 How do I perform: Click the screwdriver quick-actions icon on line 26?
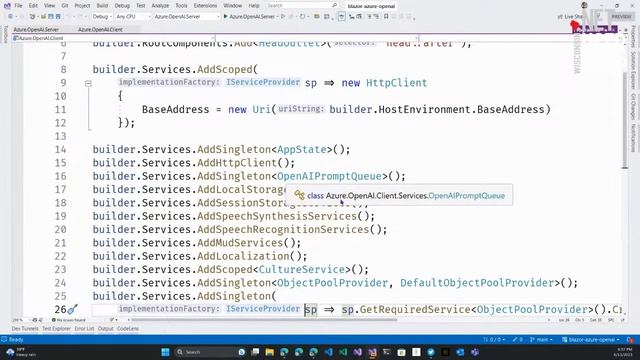pos(73,309)
